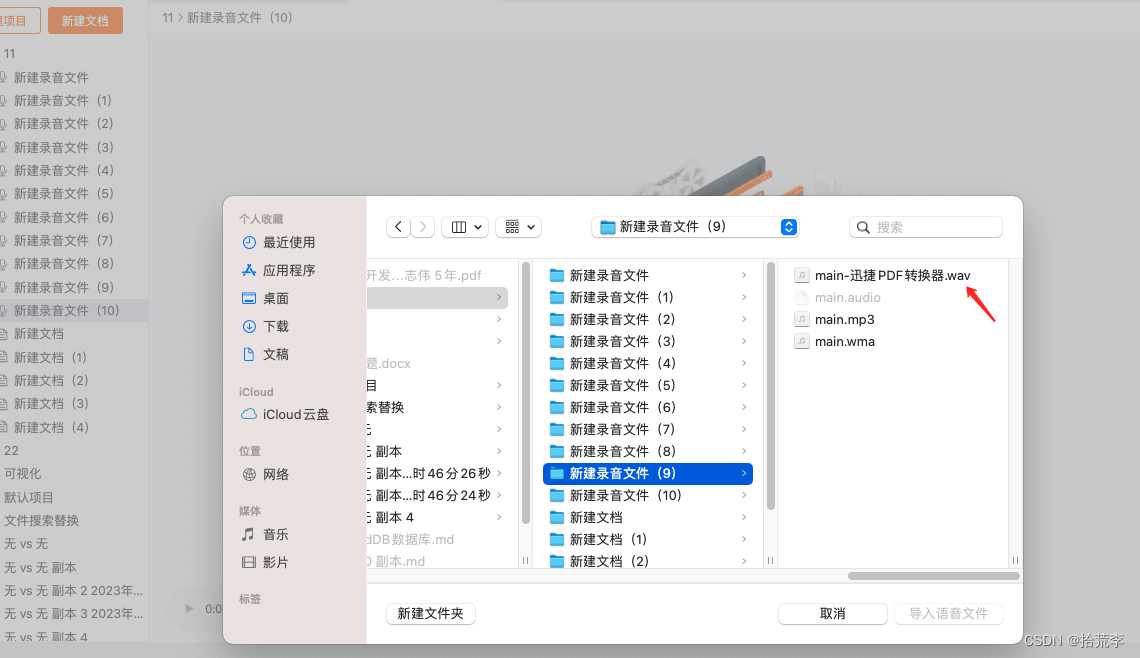Select main-迅捷PDF转换器.wav file
1140x658 pixels.
click(892, 275)
